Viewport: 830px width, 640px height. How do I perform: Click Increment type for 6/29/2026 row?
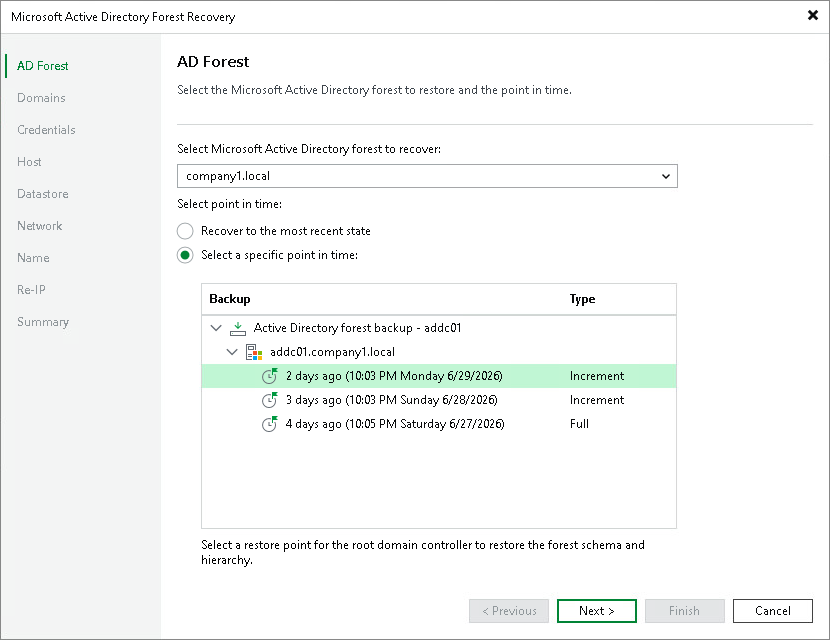pyautogui.click(x=597, y=376)
